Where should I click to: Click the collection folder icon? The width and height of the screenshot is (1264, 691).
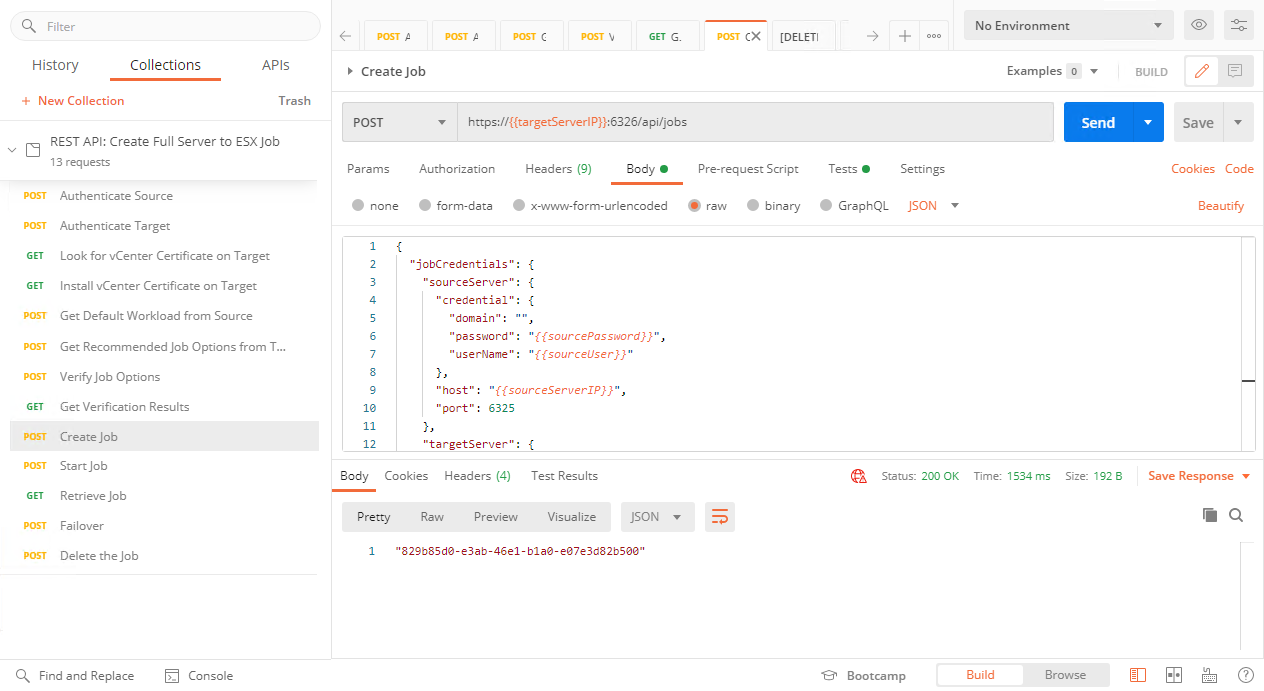pyautogui.click(x=33, y=150)
